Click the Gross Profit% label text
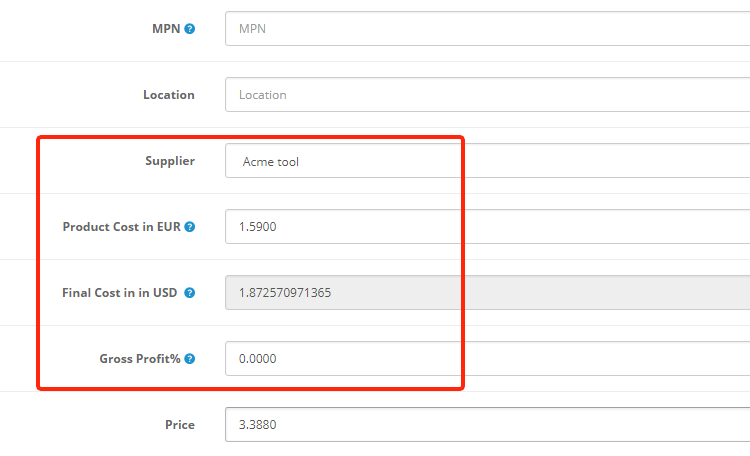 [x=140, y=359]
